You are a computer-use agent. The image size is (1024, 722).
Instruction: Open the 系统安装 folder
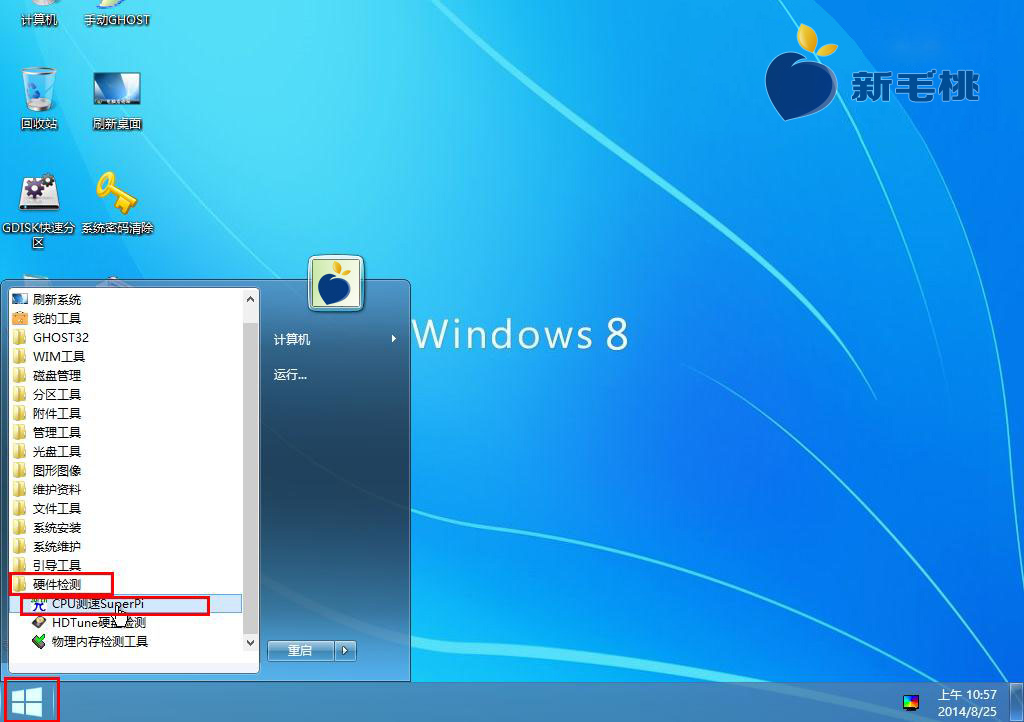(125, 527)
